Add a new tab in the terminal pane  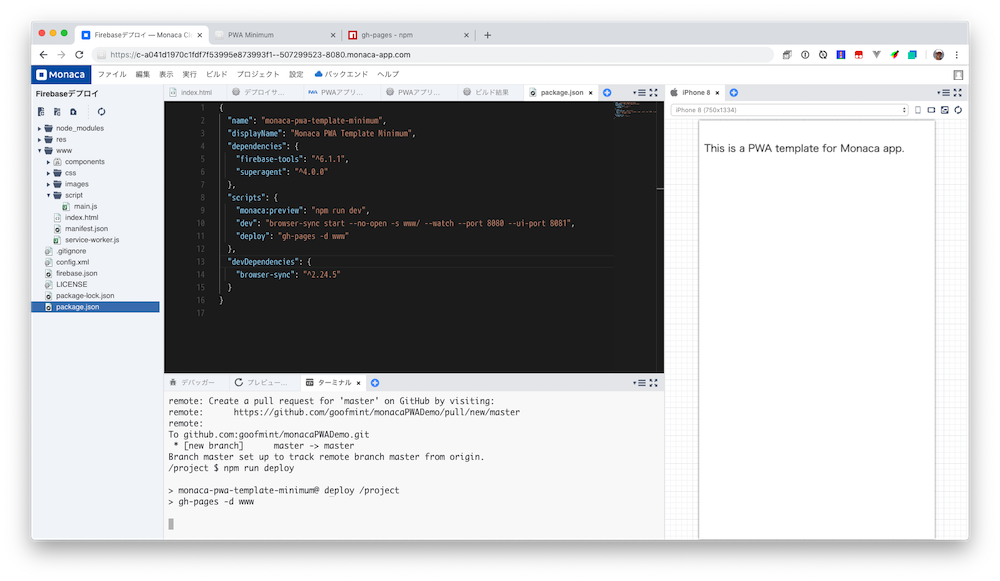click(375, 383)
